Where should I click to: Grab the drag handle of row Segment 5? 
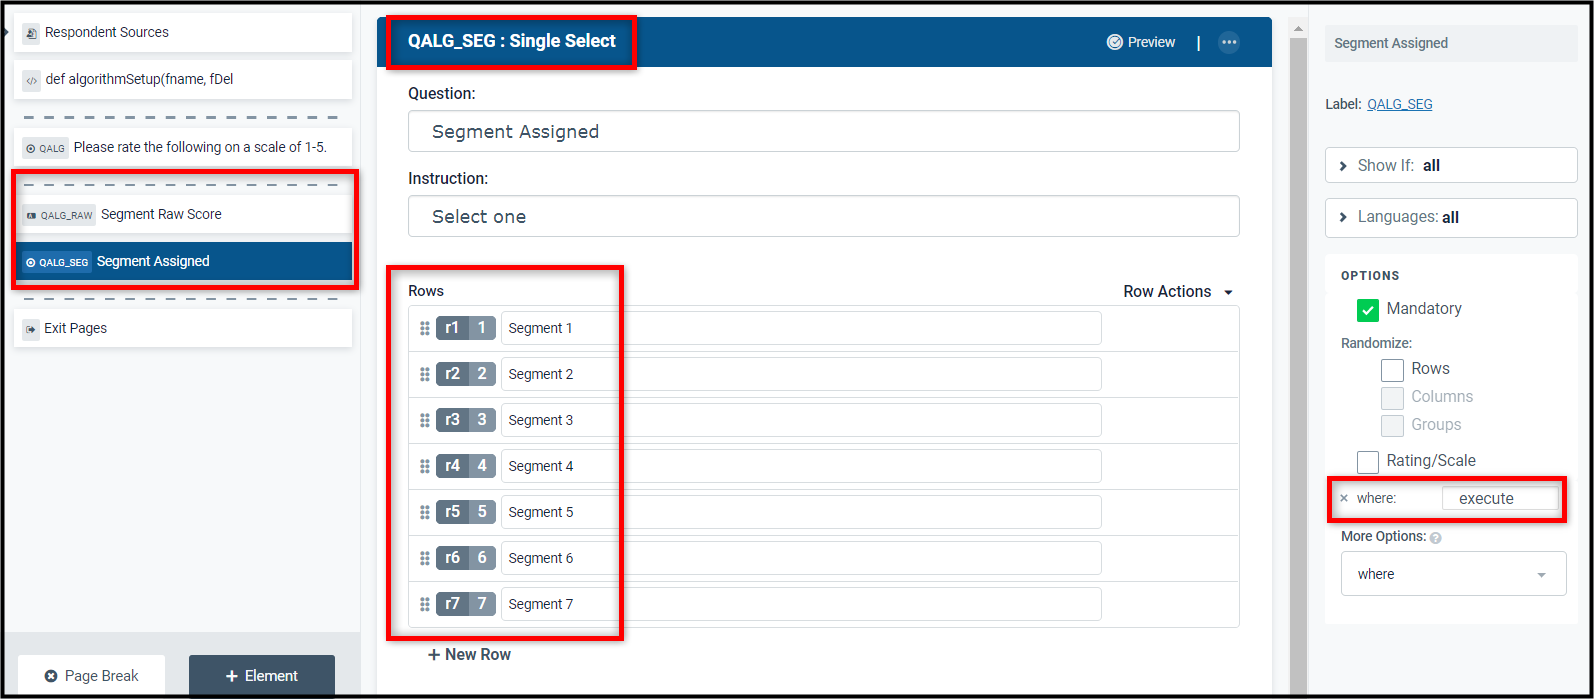pyautogui.click(x=425, y=512)
